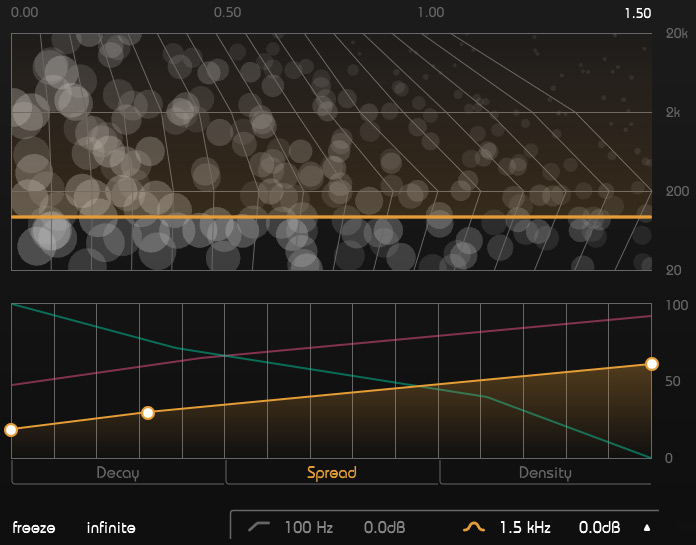Click the 1.5 kHz frequency value
696x545 pixels.
pyautogui.click(x=525, y=527)
